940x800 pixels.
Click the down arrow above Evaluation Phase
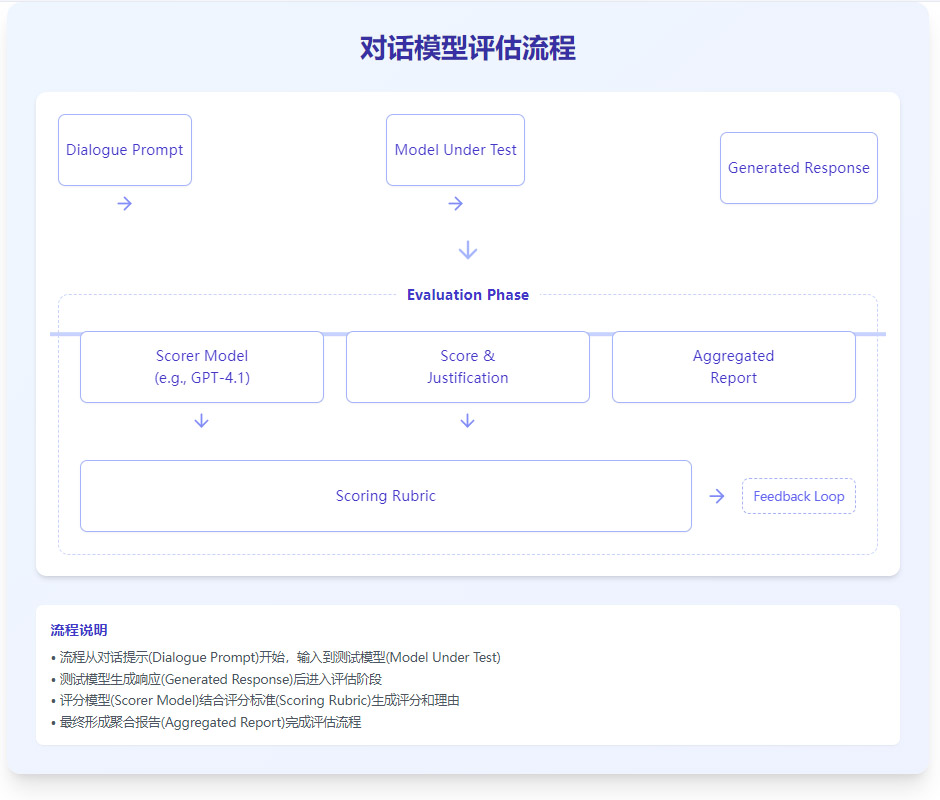point(467,250)
